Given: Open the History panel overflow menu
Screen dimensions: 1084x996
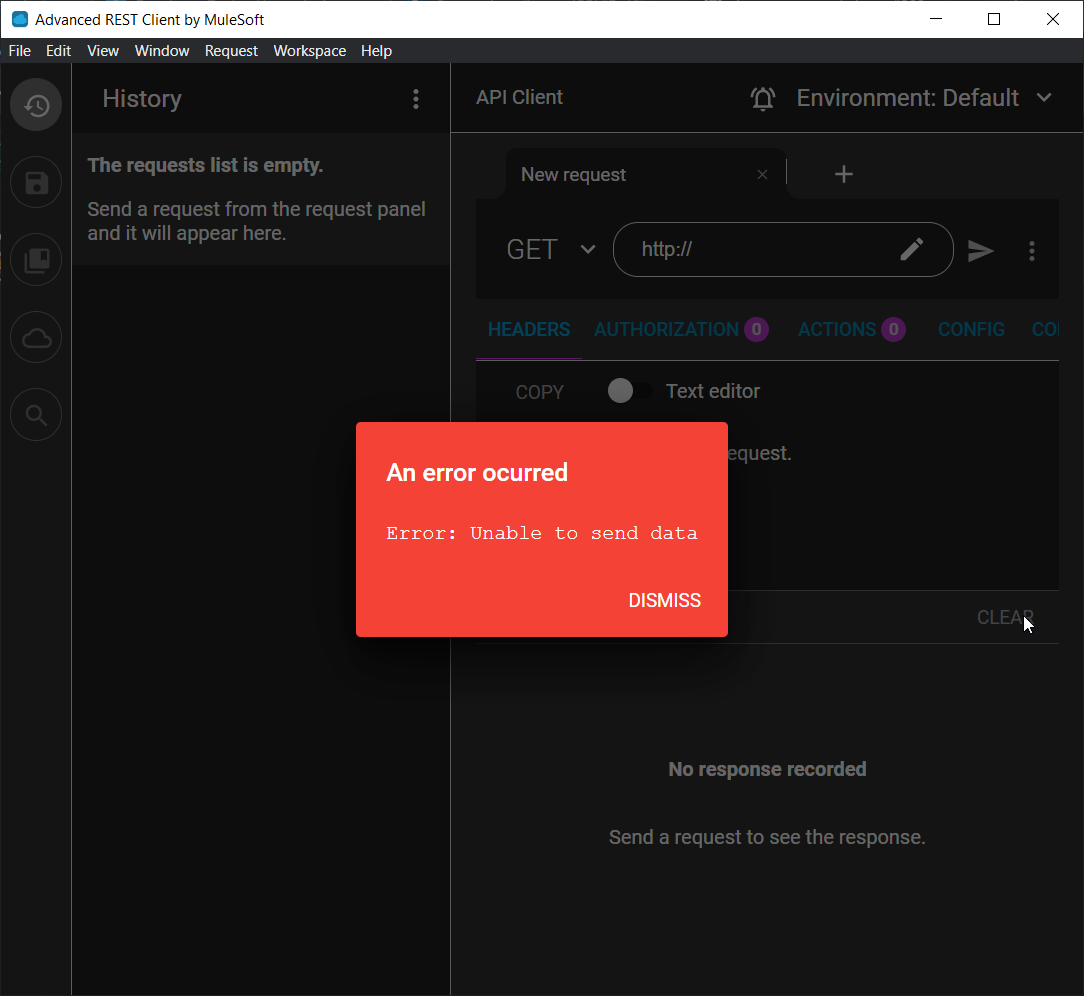Looking at the screenshot, I should pos(416,99).
